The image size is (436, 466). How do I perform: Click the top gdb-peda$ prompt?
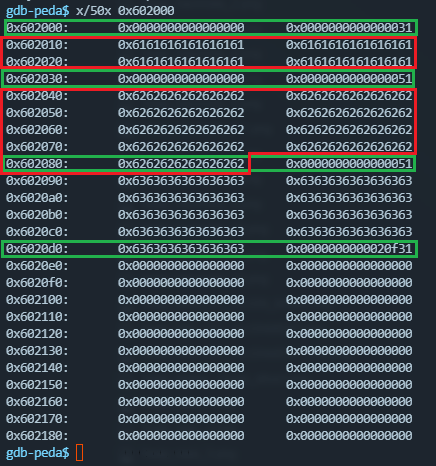coord(38,11)
